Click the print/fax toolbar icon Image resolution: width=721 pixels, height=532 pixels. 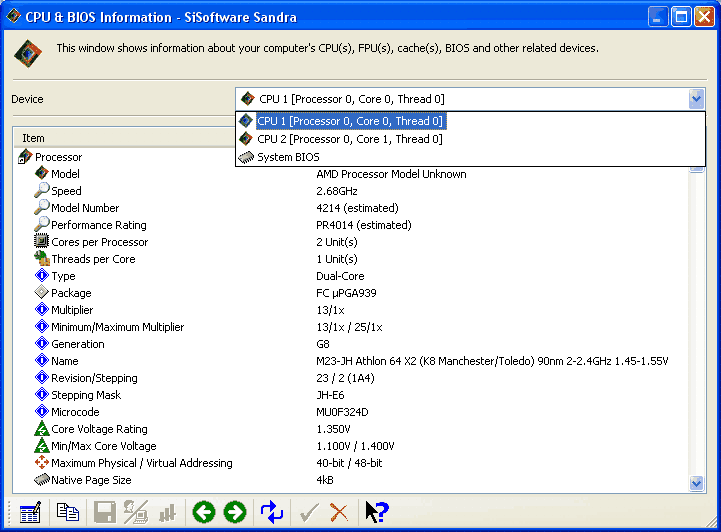(136, 512)
